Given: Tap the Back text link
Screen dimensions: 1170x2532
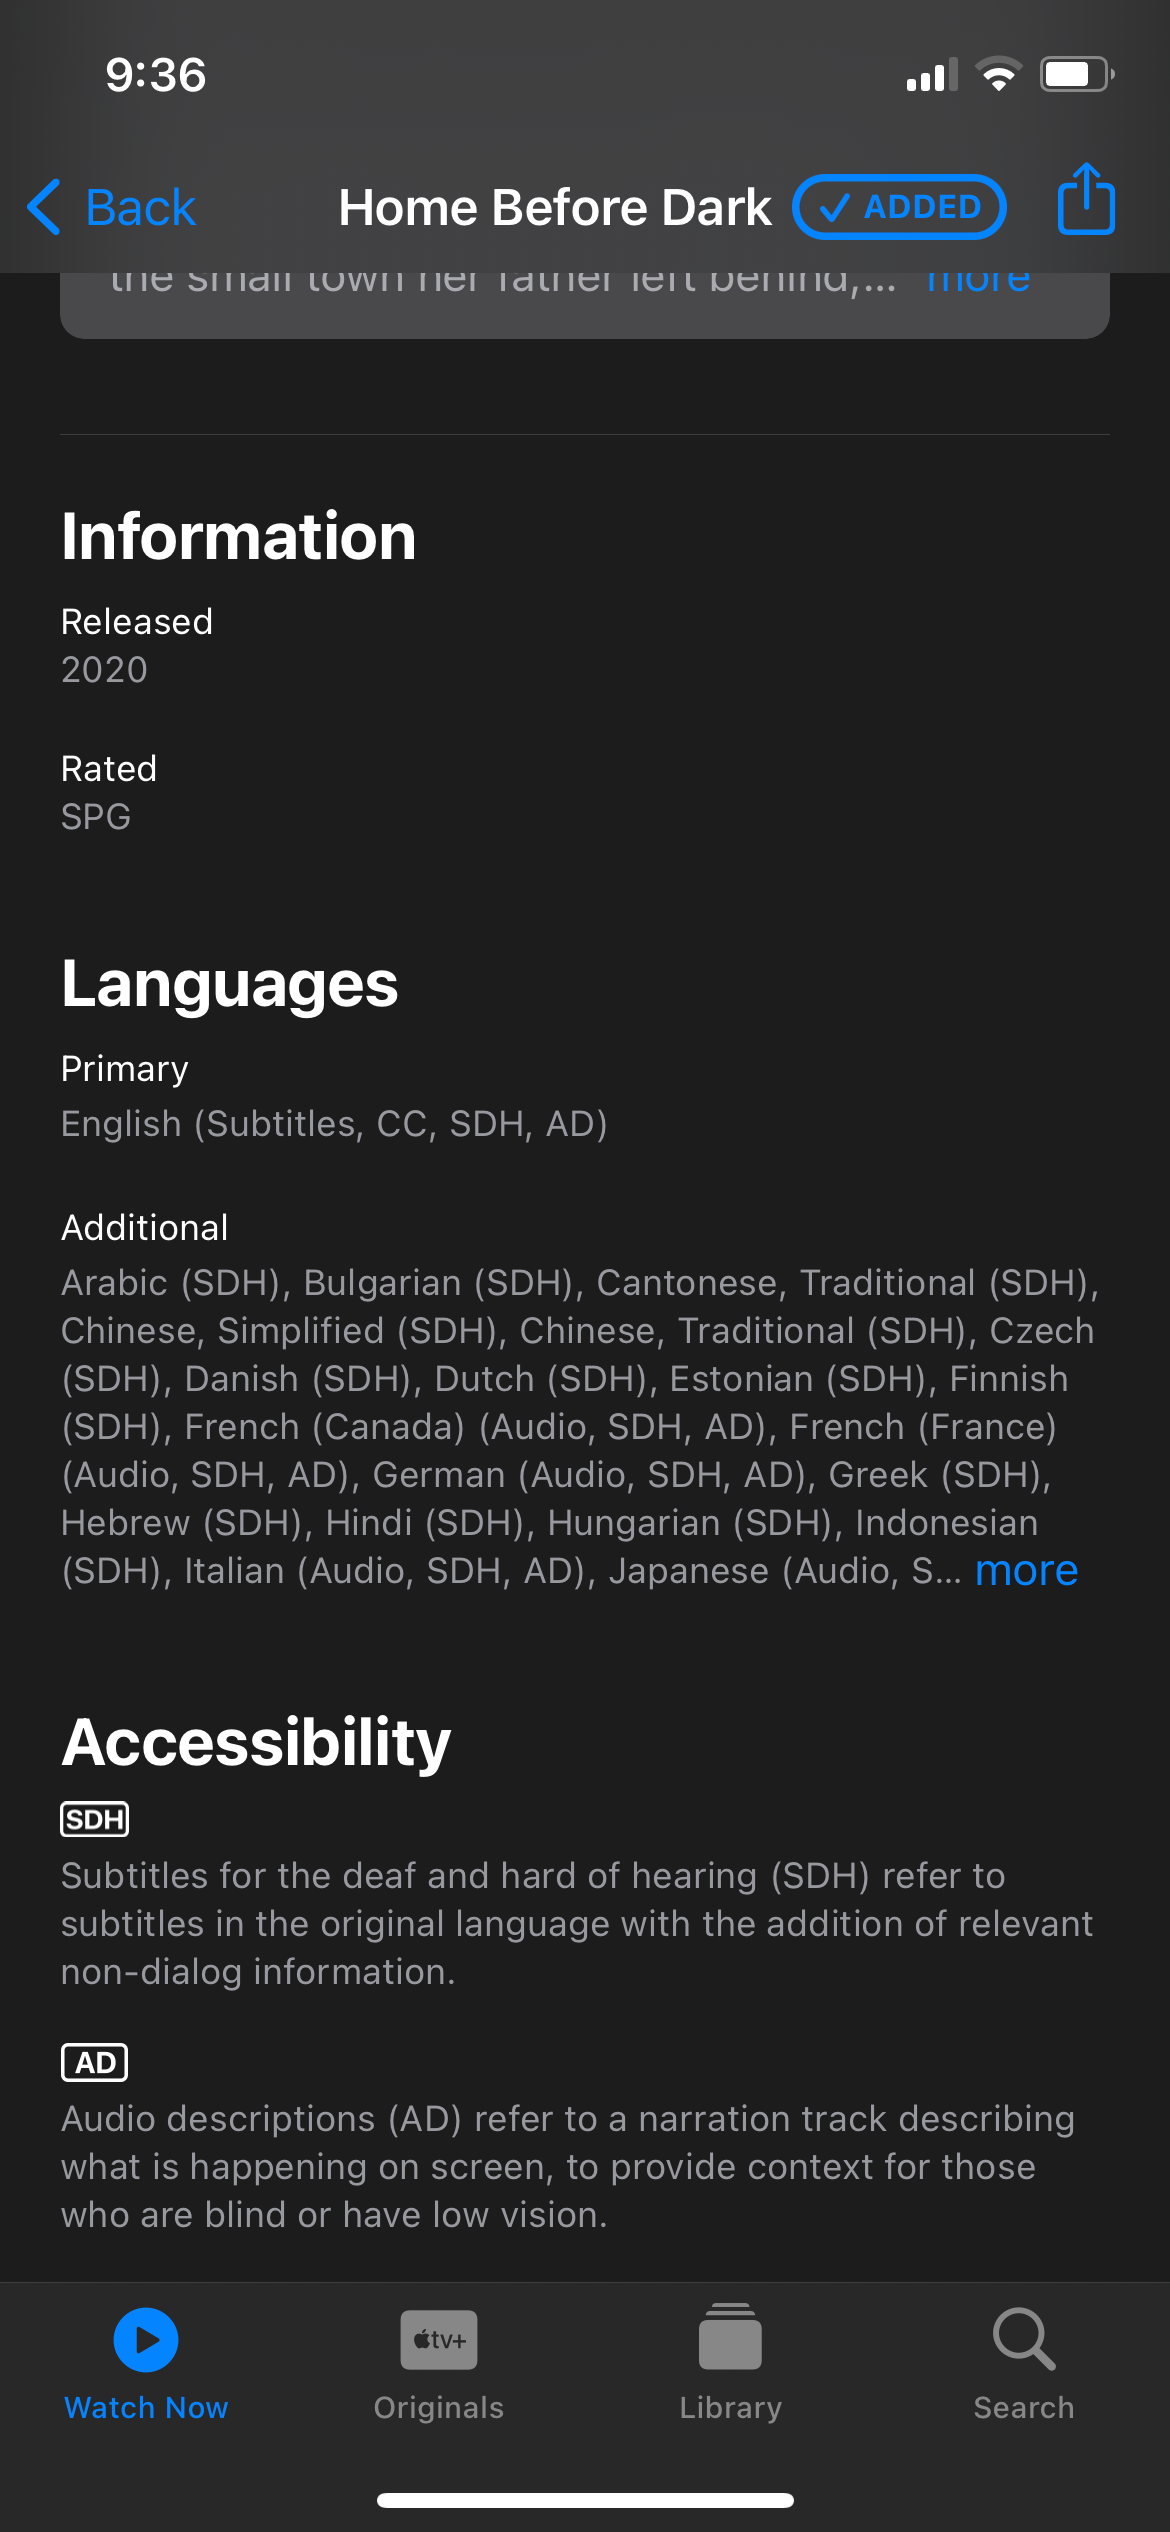Looking at the screenshot, I should pos(140,208).
